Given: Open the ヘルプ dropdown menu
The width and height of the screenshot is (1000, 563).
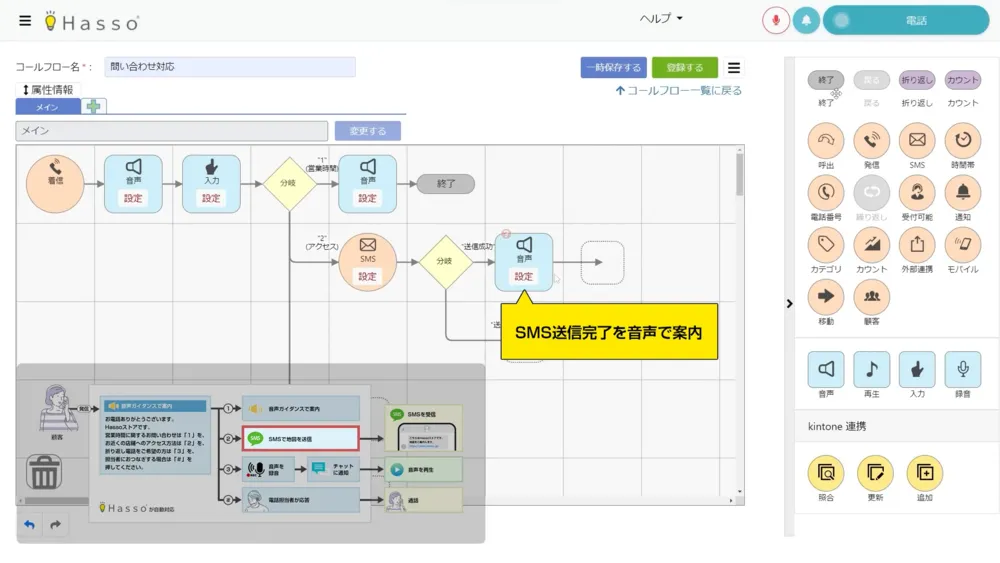Looking at the screenshot, I should click(661, 18).
